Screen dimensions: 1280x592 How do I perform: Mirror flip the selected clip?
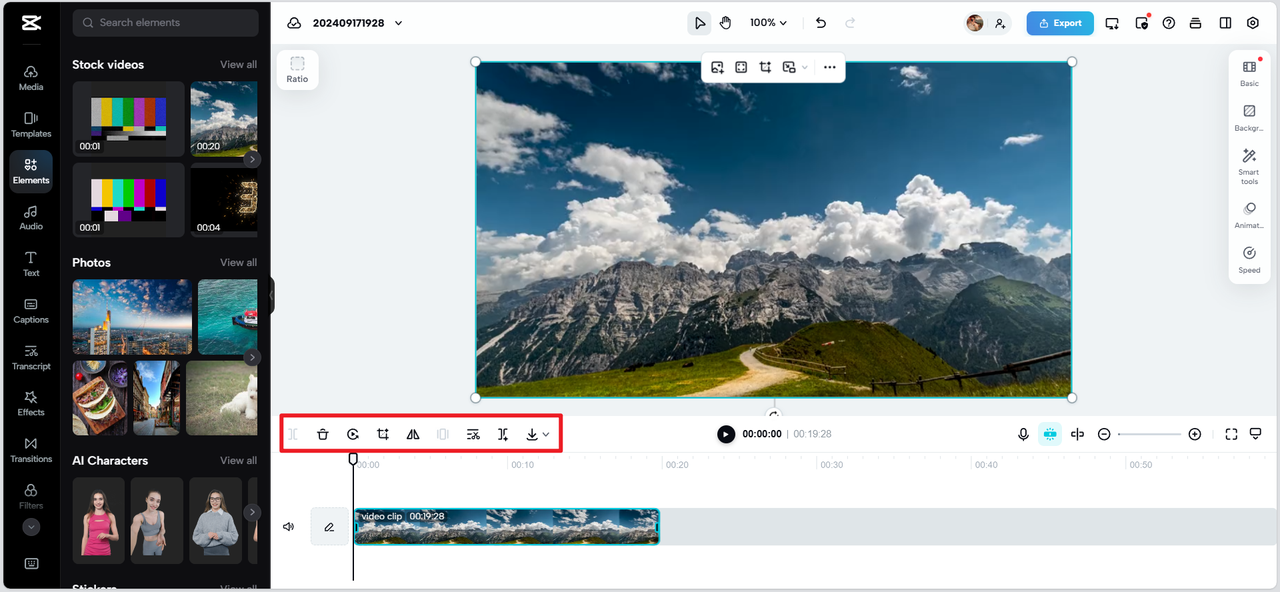413,434
